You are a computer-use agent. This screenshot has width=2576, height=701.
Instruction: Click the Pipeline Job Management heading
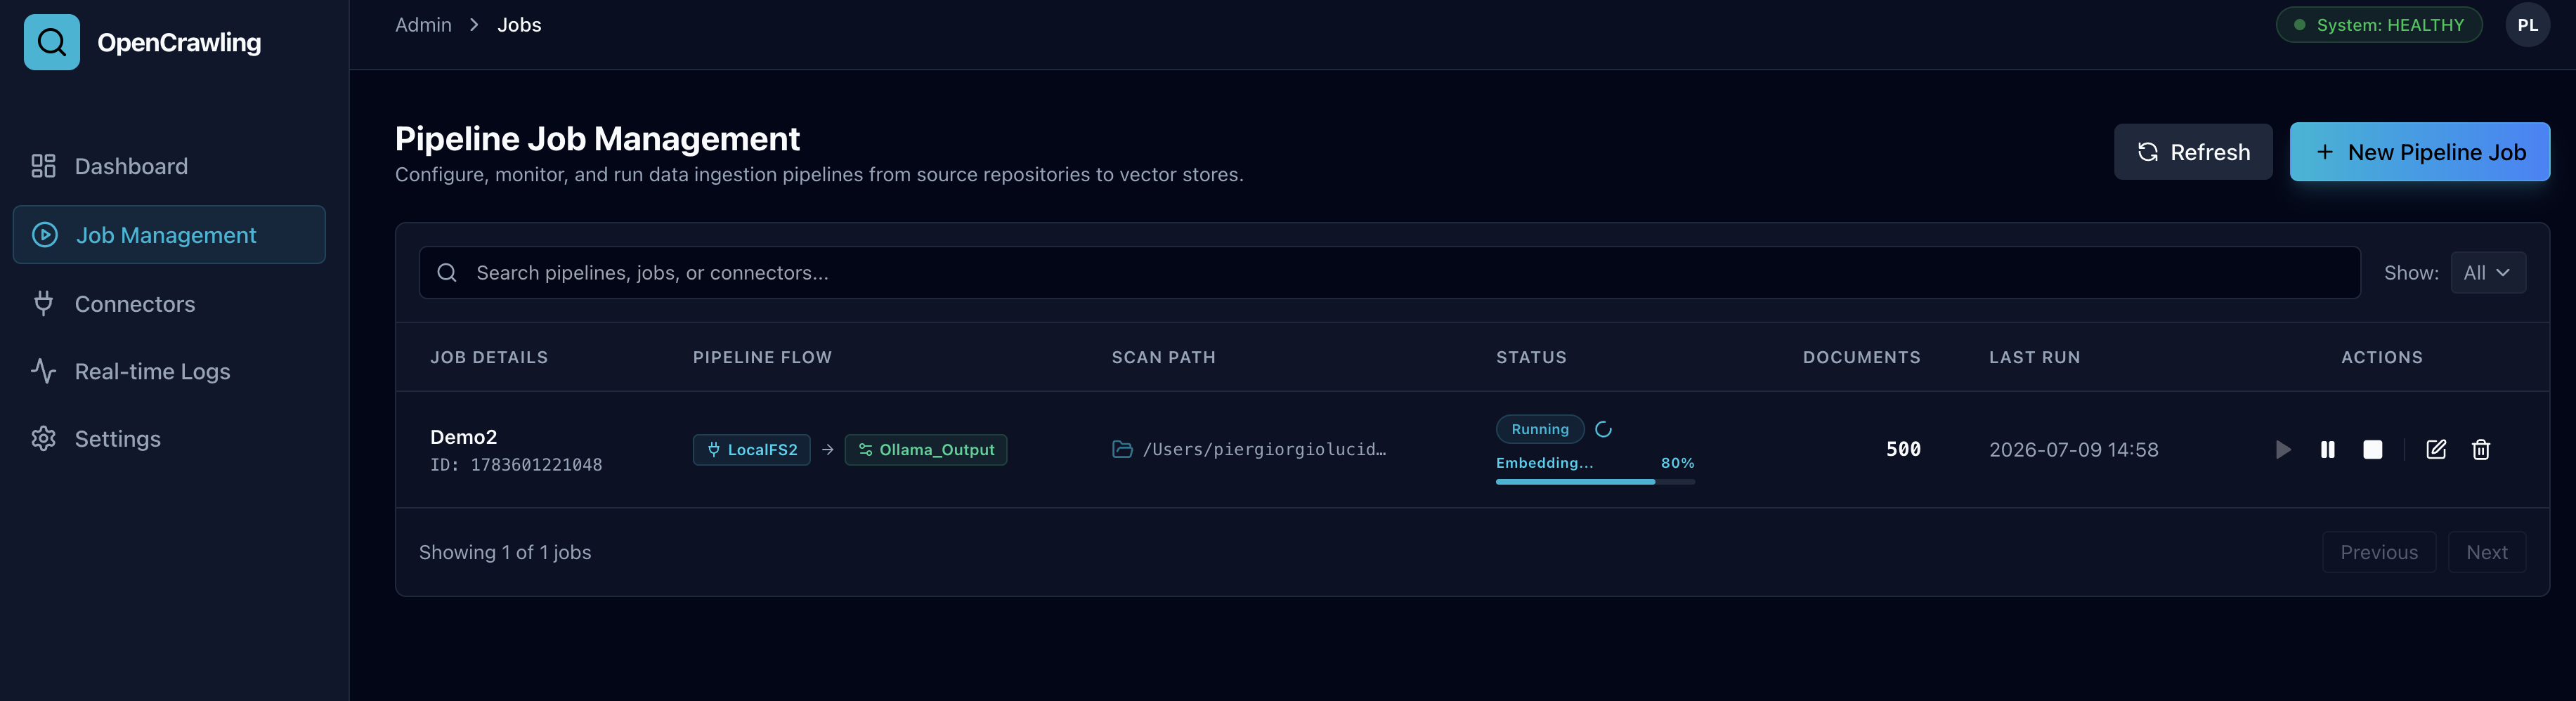pos(597,139)
